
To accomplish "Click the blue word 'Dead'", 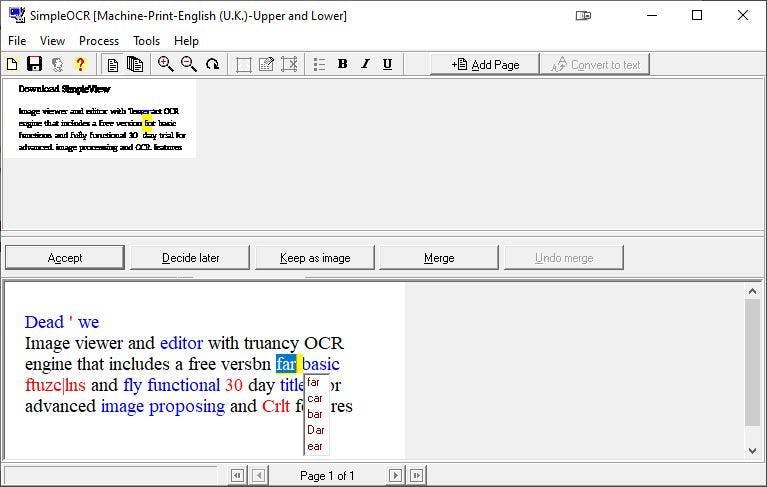I will (x=45, y=322).
